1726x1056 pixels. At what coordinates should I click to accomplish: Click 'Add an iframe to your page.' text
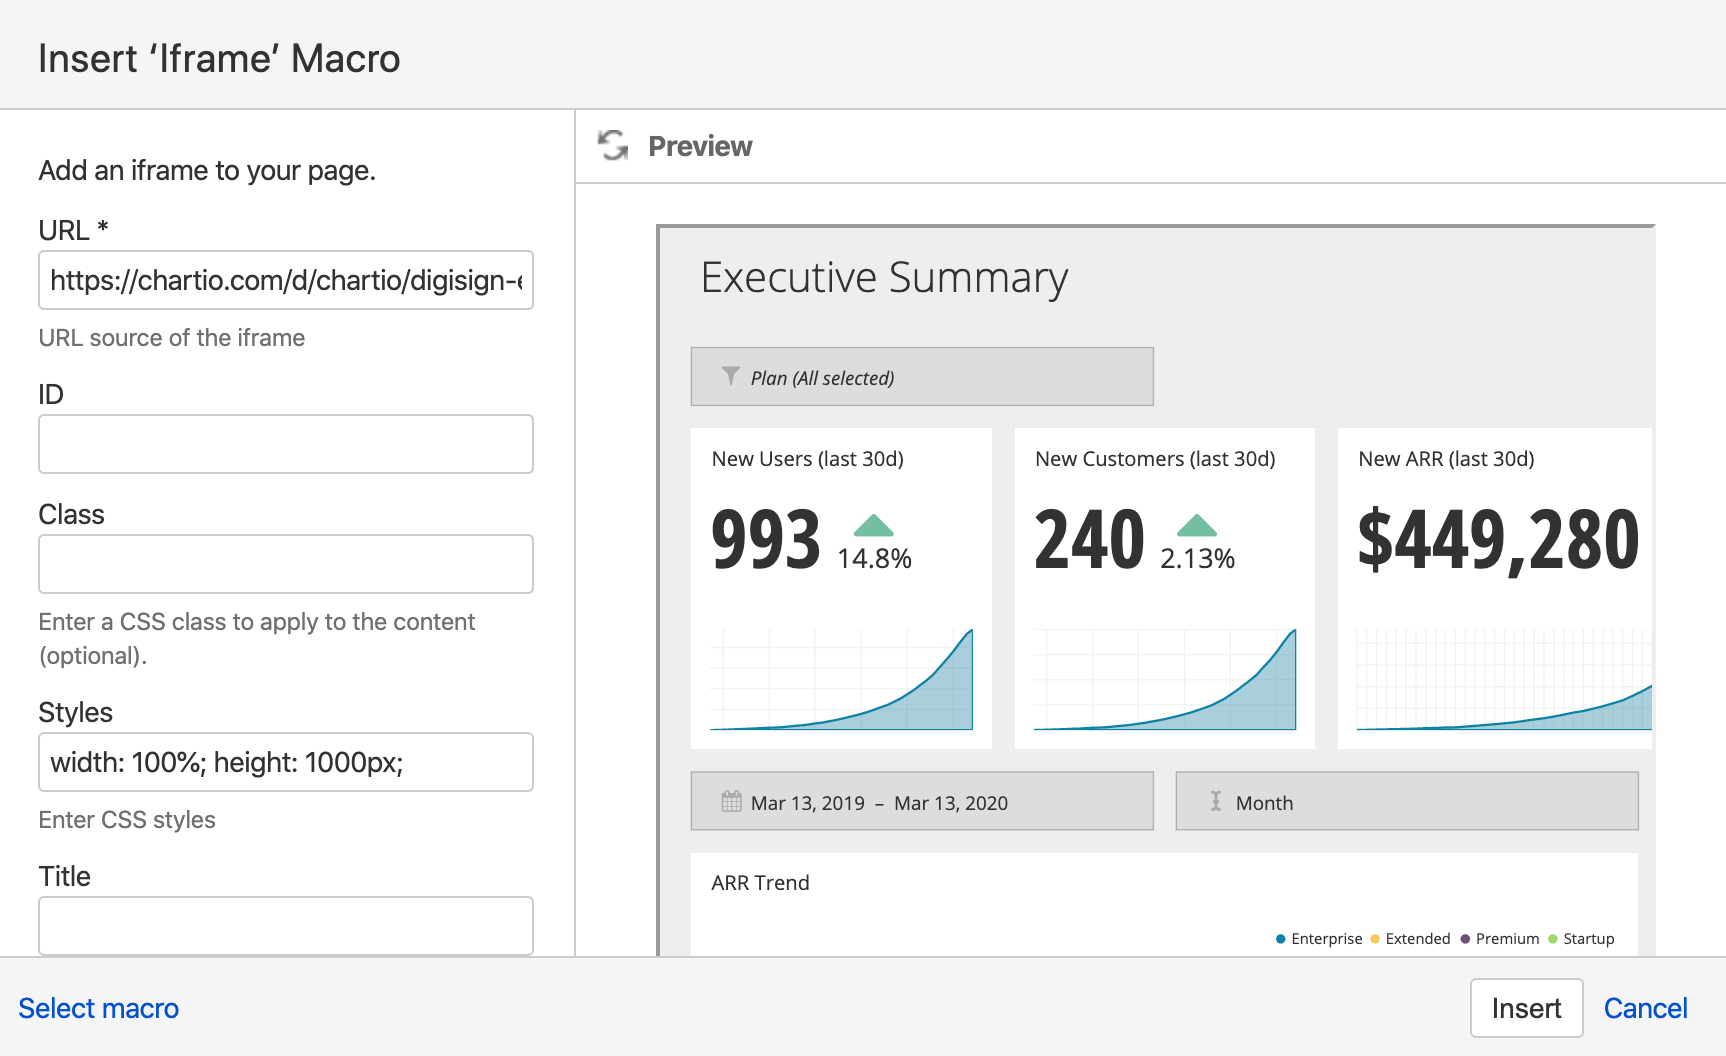click(207, 171)
